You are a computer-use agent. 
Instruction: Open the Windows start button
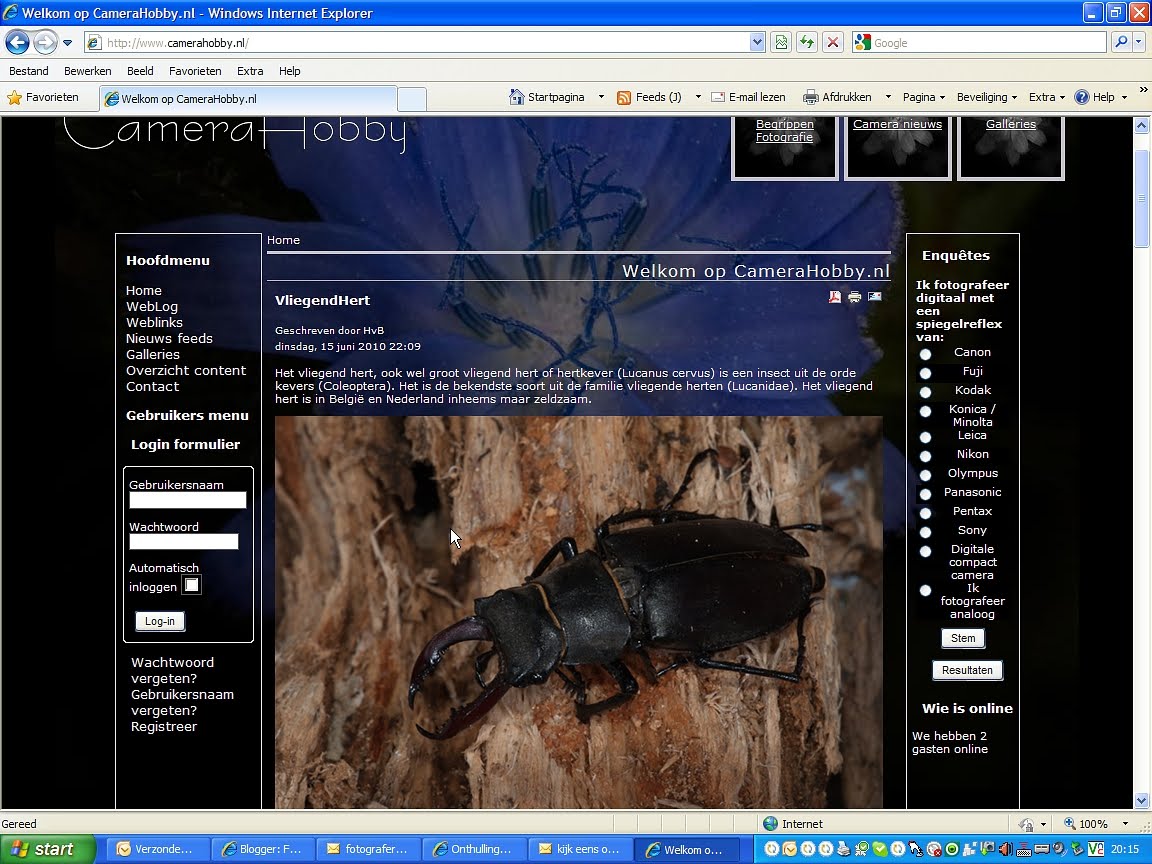click(48, 849)
